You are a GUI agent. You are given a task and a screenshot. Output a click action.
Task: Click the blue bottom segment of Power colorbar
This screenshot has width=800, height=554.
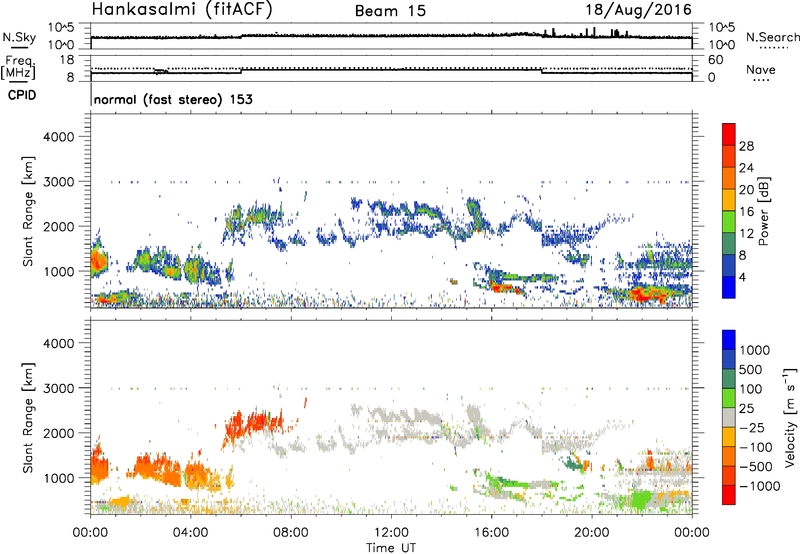coord(729,287)
